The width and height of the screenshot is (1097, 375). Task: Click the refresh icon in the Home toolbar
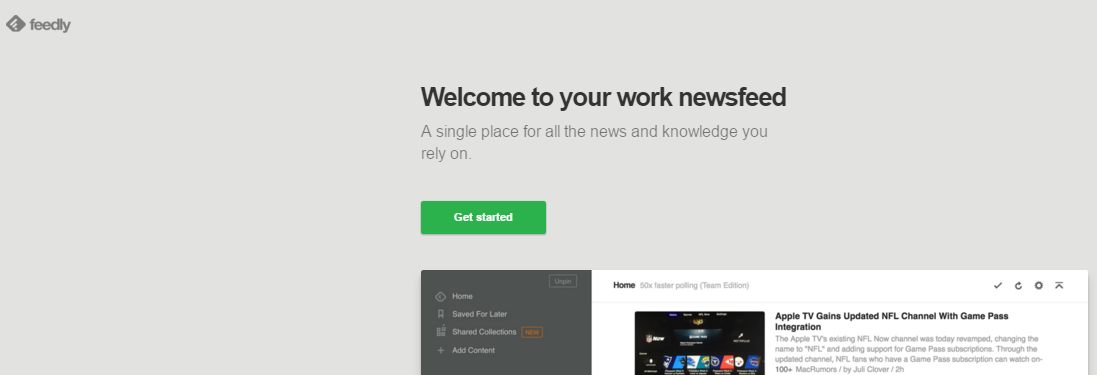[x=1019, y=285]
